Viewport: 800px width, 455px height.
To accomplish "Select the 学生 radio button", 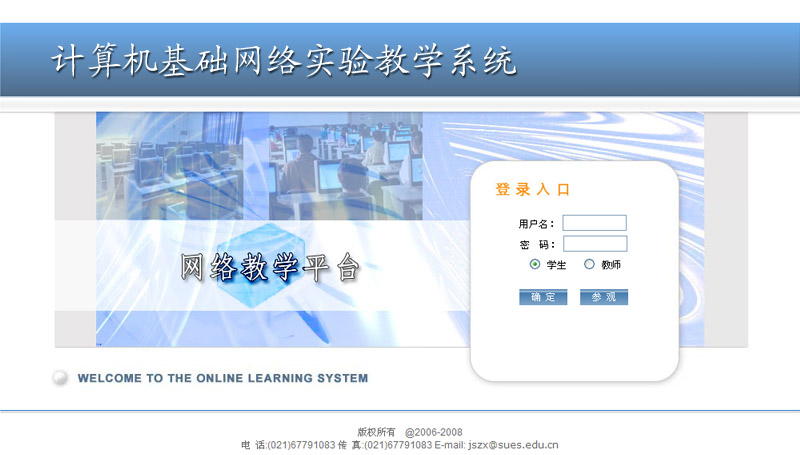I will pos(535,264).
